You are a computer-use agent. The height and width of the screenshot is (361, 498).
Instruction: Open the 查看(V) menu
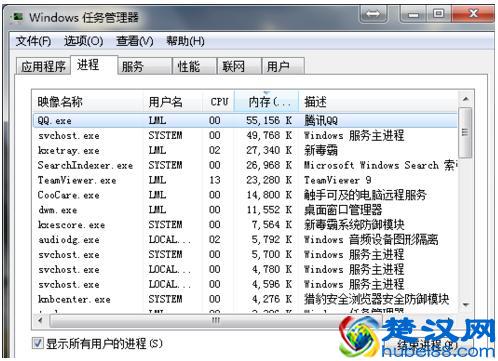point(135,41)
